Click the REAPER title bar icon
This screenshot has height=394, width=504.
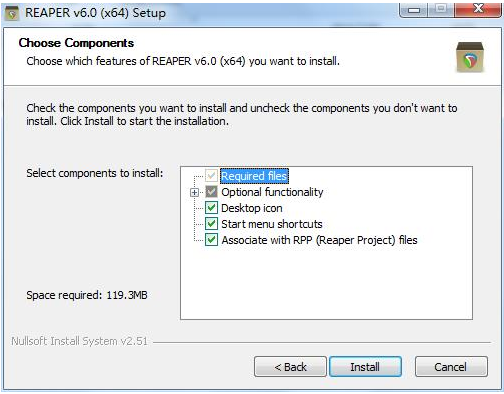point(12,14)
